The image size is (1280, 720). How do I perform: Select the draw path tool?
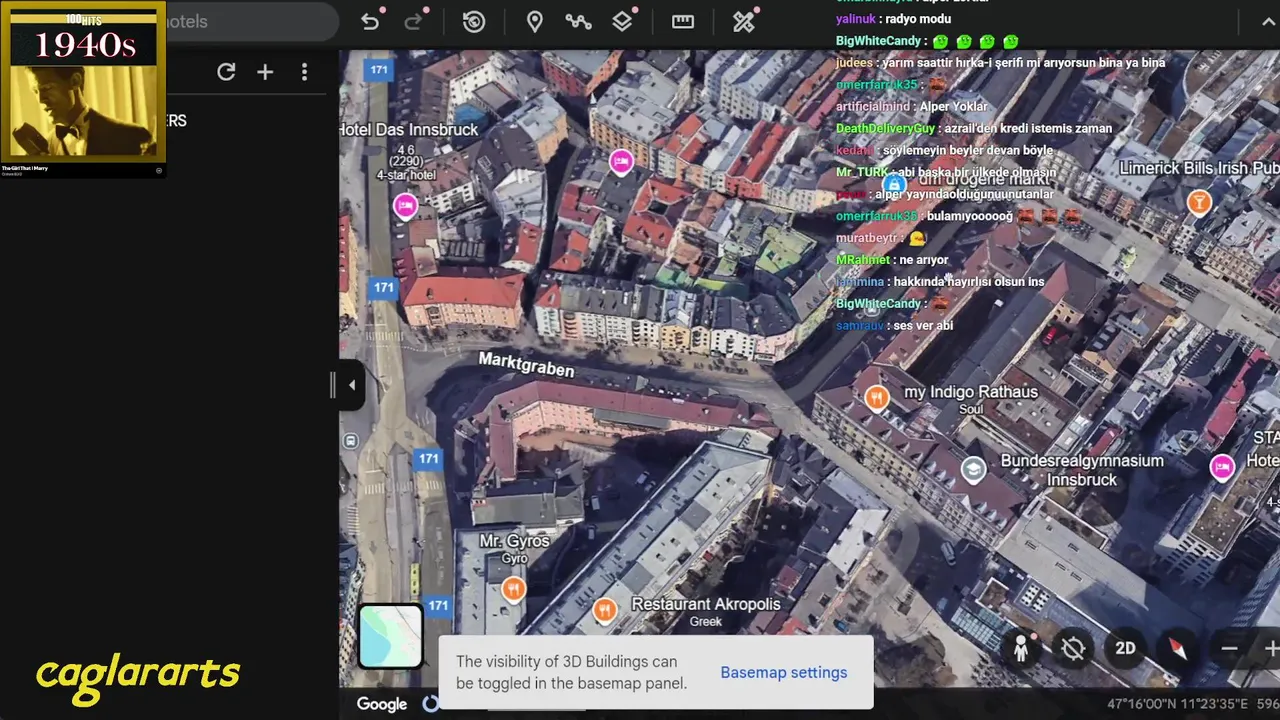coord(578,22)
